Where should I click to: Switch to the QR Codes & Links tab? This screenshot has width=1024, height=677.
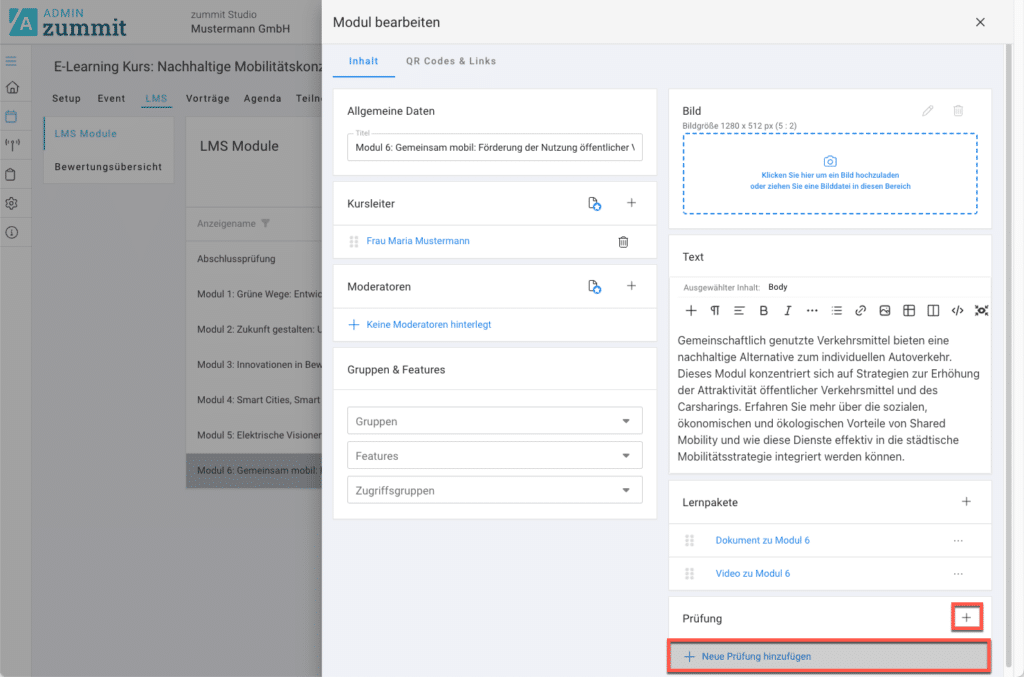coord(450,61)
